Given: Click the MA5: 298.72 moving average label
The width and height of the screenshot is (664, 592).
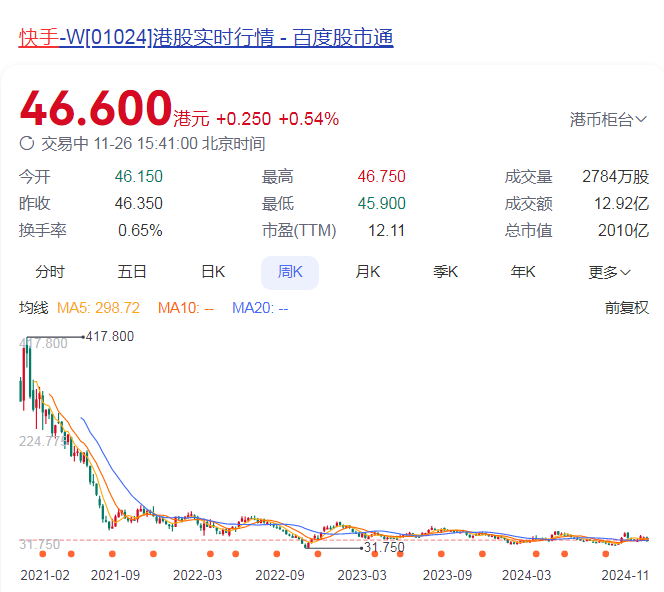Looking at the screenshot, I should [x=98, y=308].
